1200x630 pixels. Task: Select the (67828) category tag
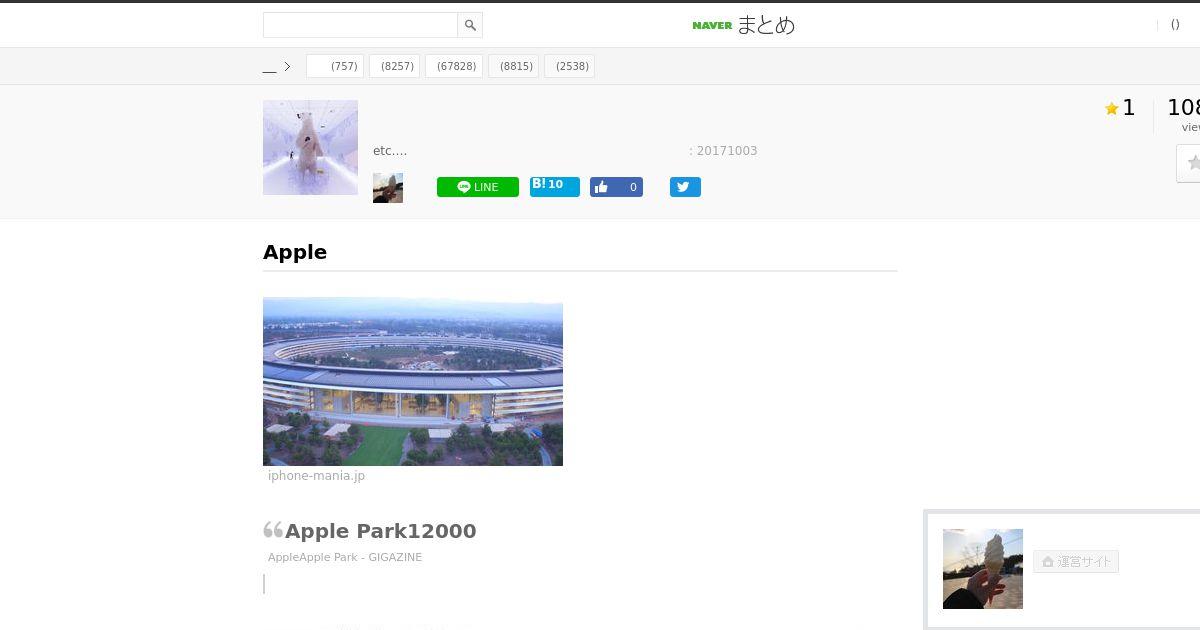click(454, 66)
